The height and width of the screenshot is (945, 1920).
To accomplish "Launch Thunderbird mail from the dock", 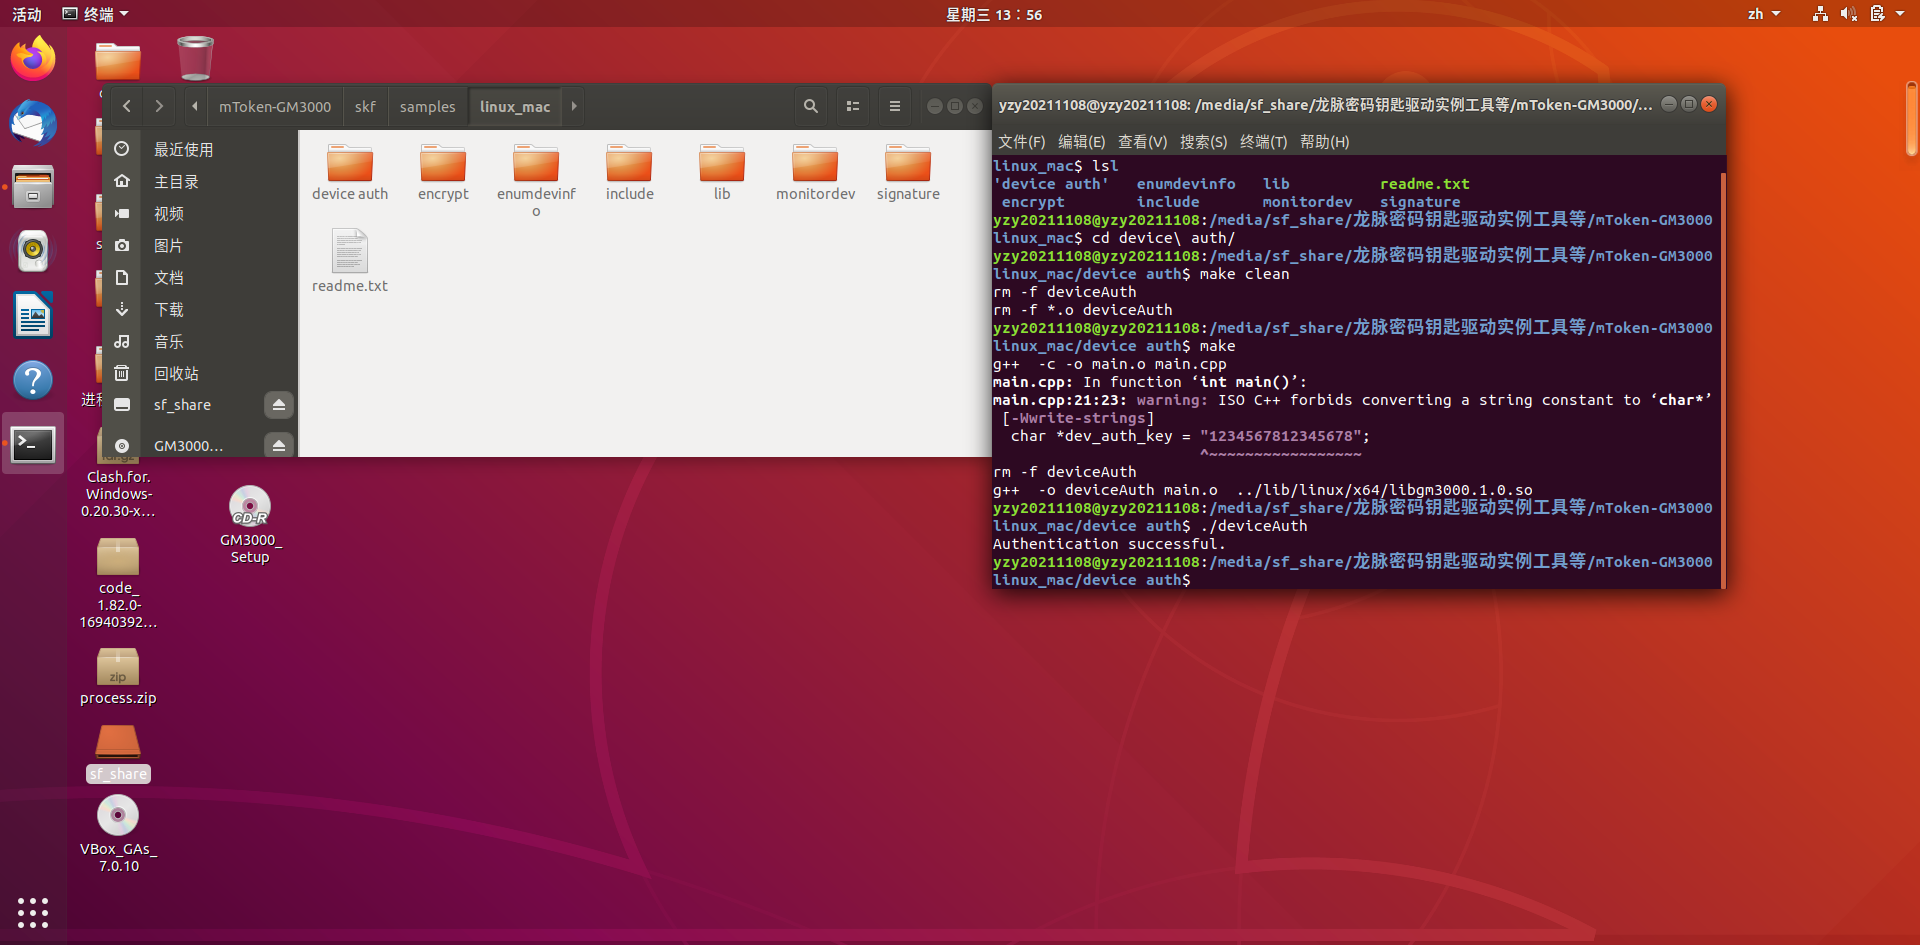I will click(33, 123).
